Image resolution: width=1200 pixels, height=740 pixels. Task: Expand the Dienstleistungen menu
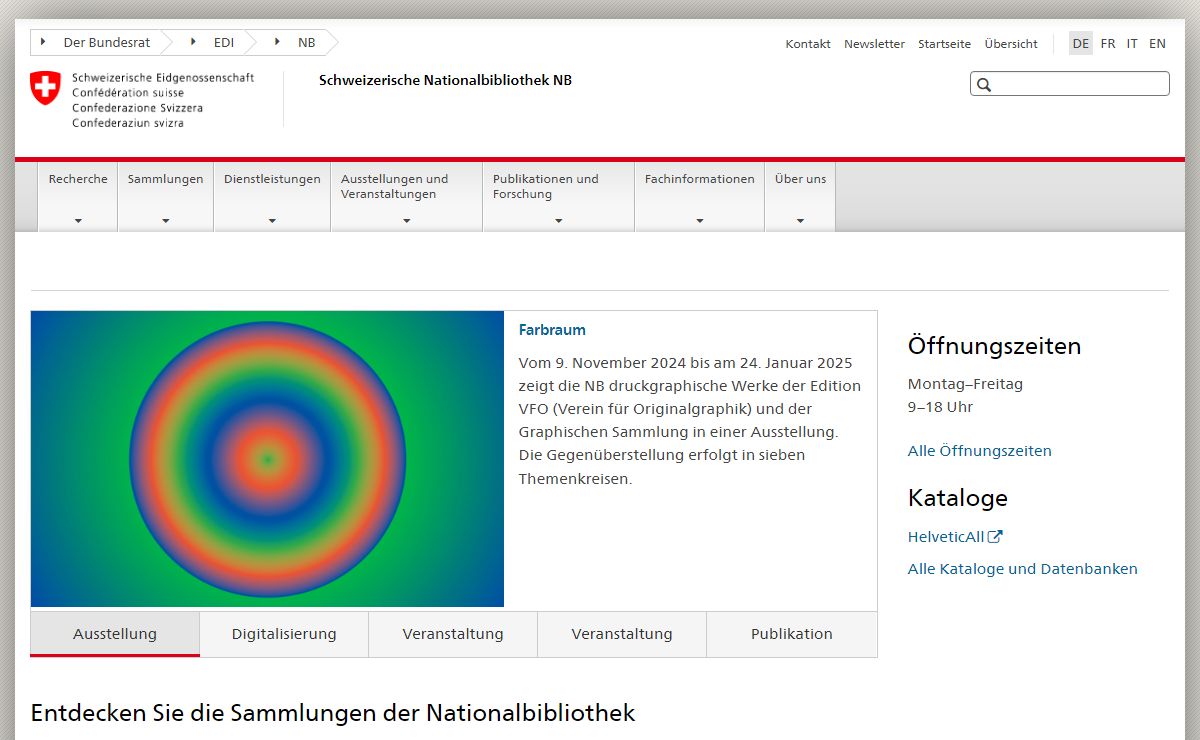point(272,197)
